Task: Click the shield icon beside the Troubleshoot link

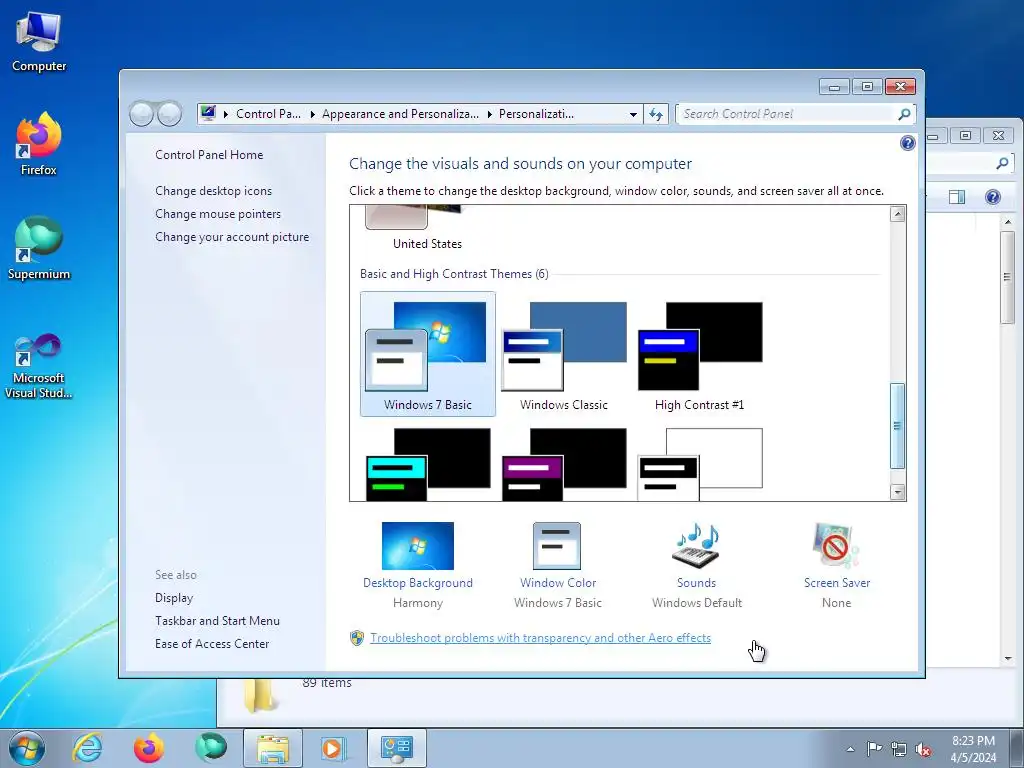Action: tap(357, 638)
